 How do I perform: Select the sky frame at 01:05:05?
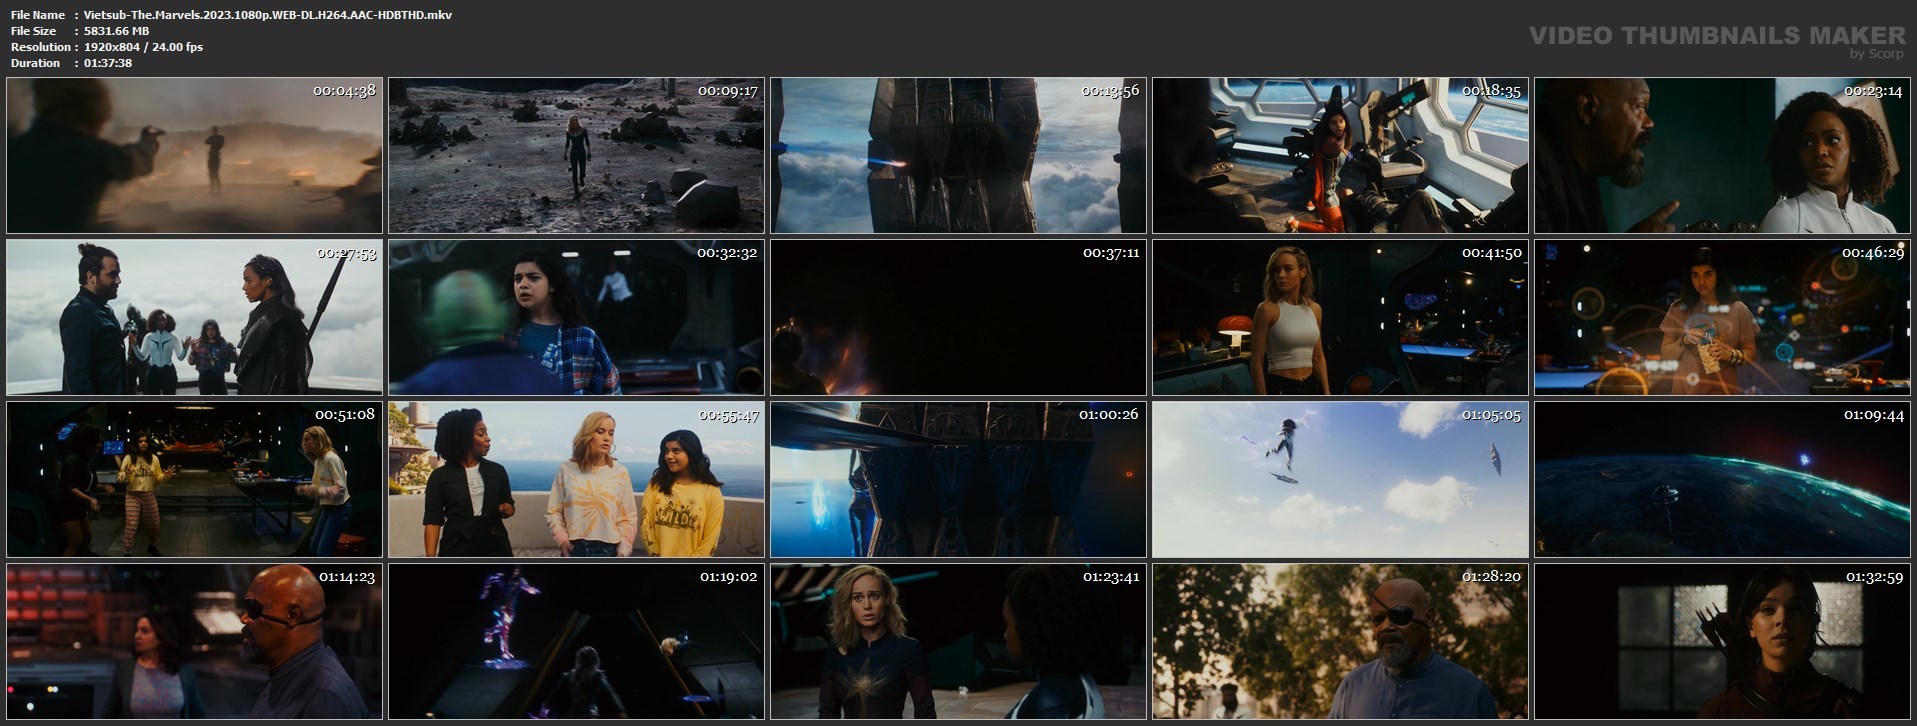point(1340,479)
